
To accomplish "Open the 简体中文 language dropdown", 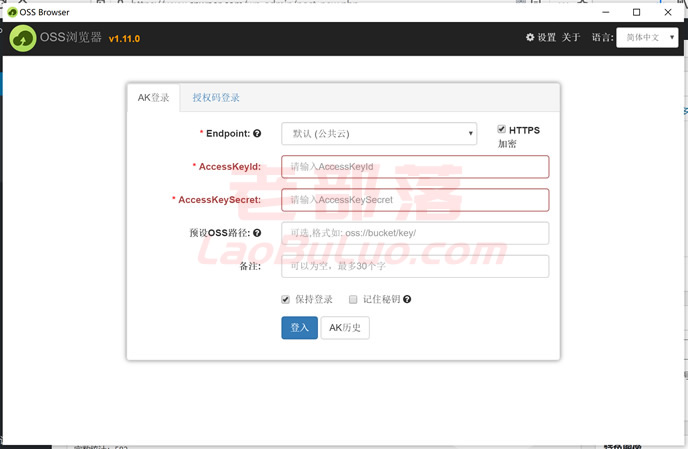I will click(647, 37).
